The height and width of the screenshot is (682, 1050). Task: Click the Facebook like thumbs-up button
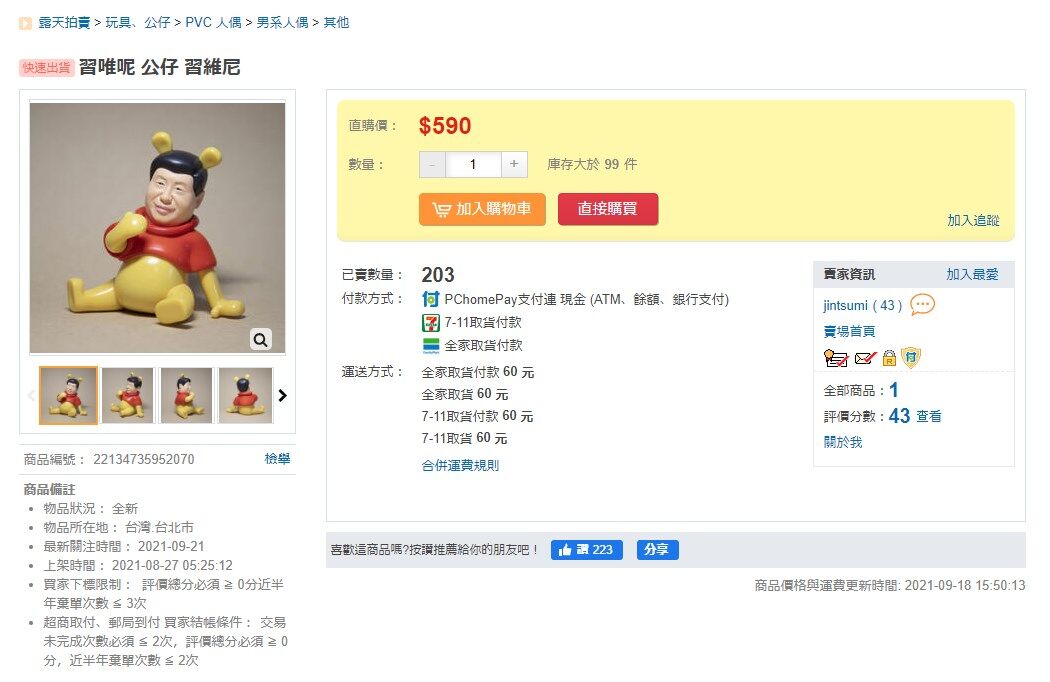click(x=587, y=550)
